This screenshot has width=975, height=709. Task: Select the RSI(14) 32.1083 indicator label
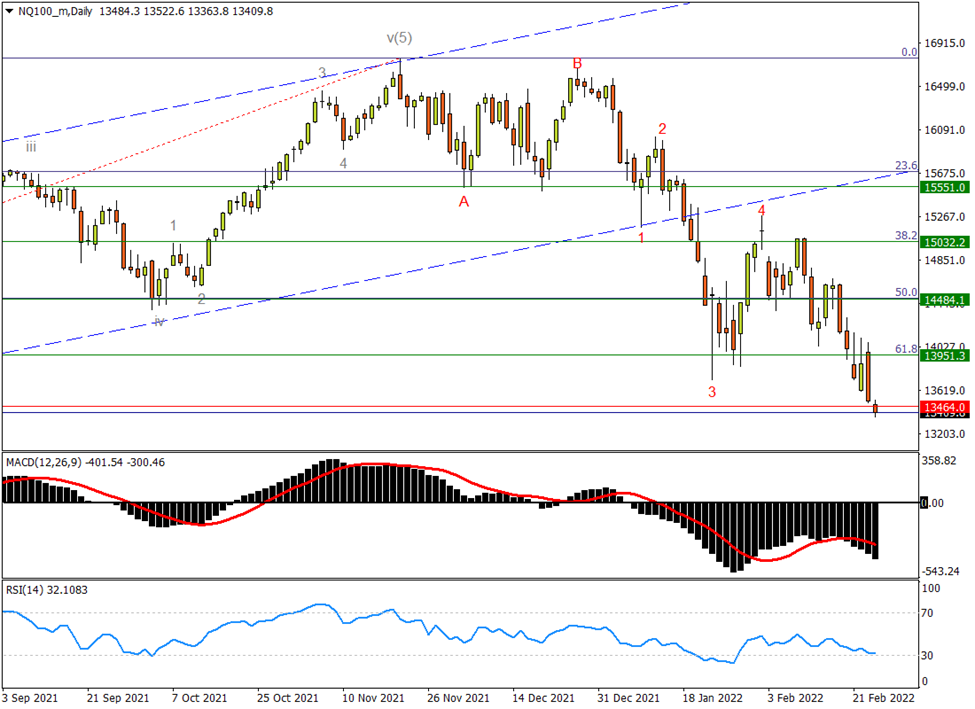click(x=47, y=590)
